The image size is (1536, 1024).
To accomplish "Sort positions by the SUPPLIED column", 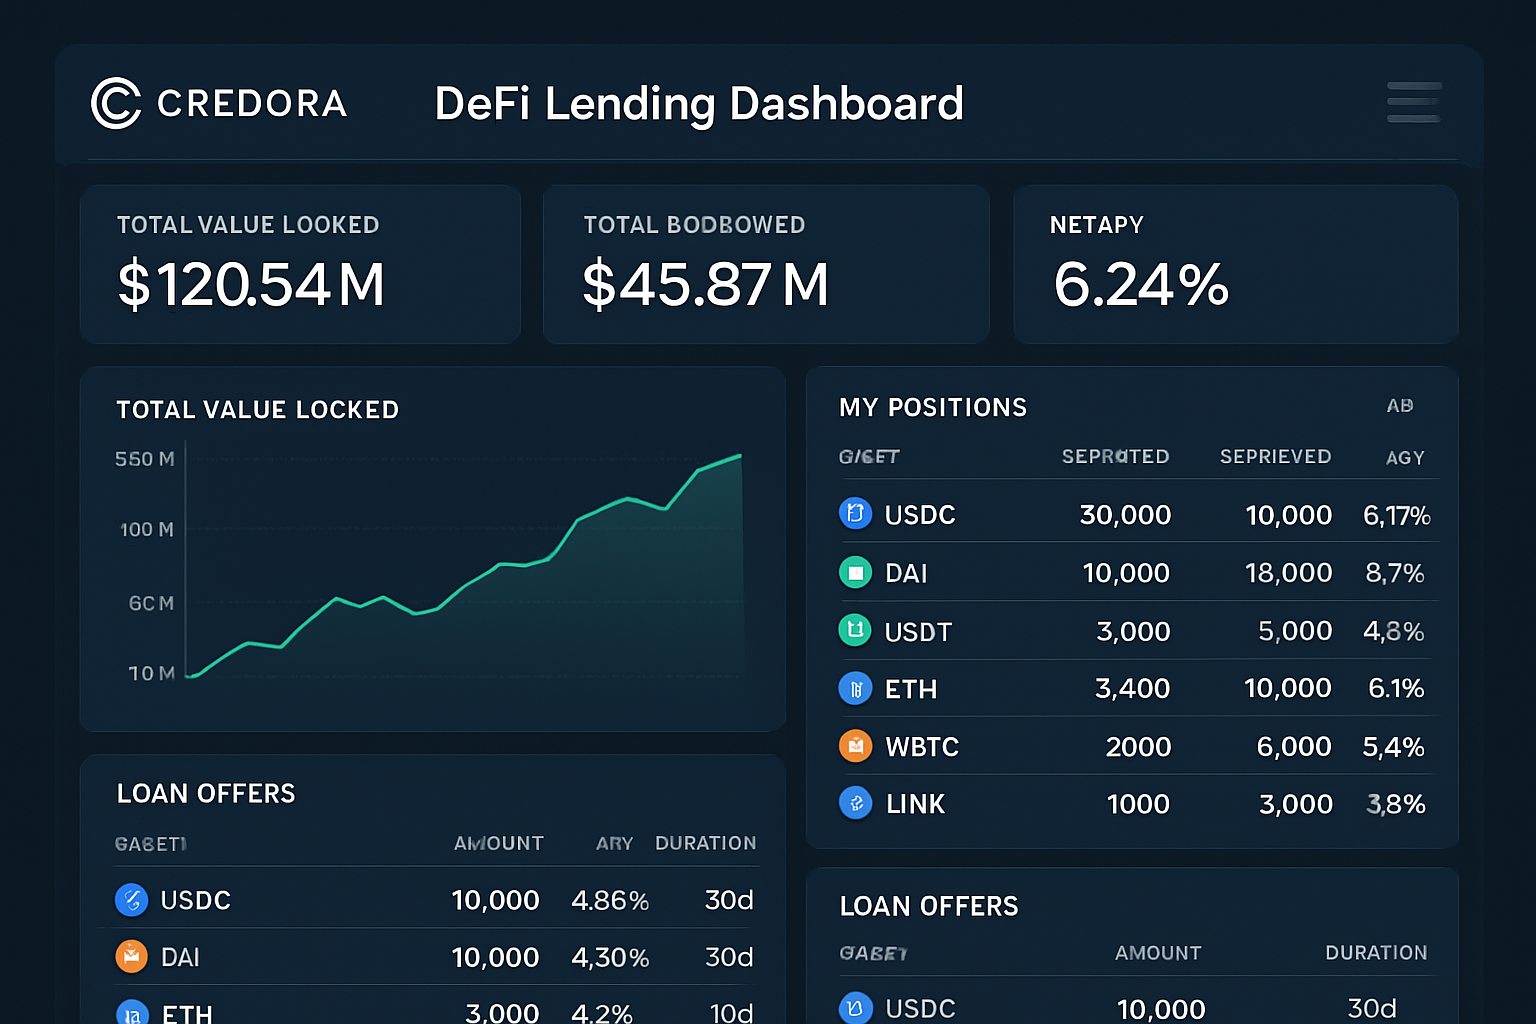I will tap(1115, 456).
